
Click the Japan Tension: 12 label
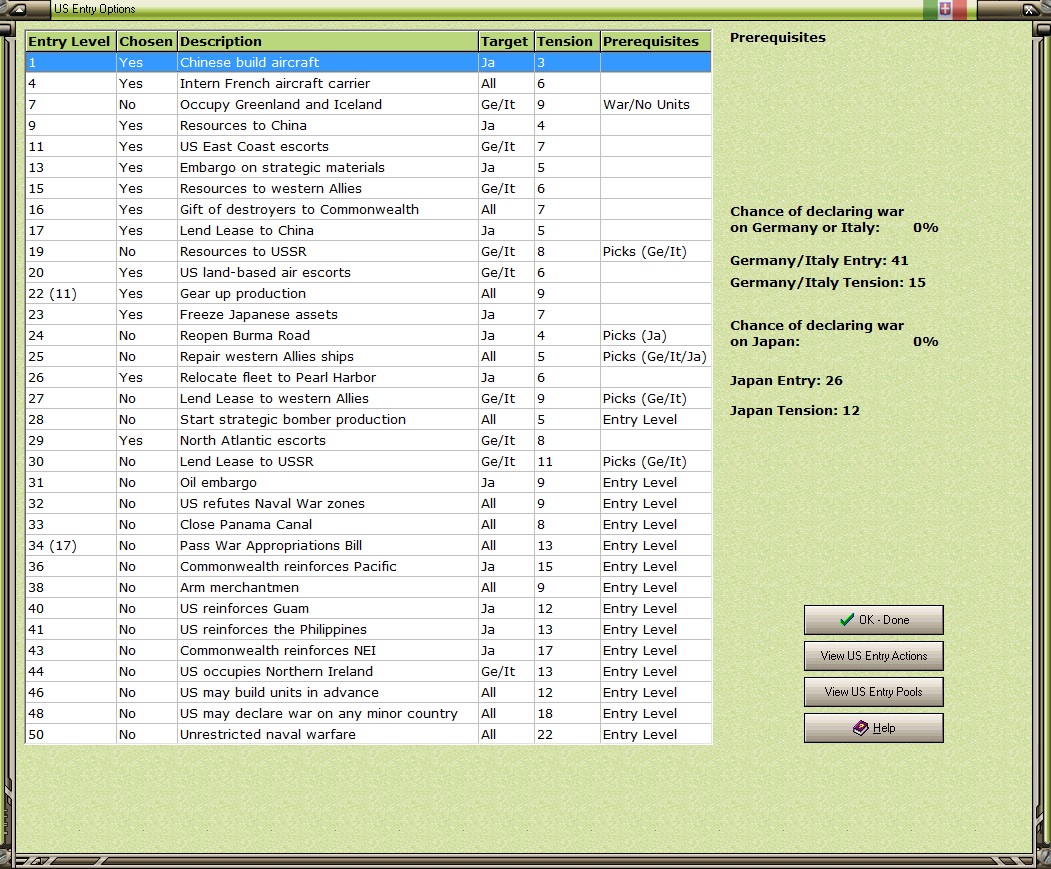pos(795,410)
